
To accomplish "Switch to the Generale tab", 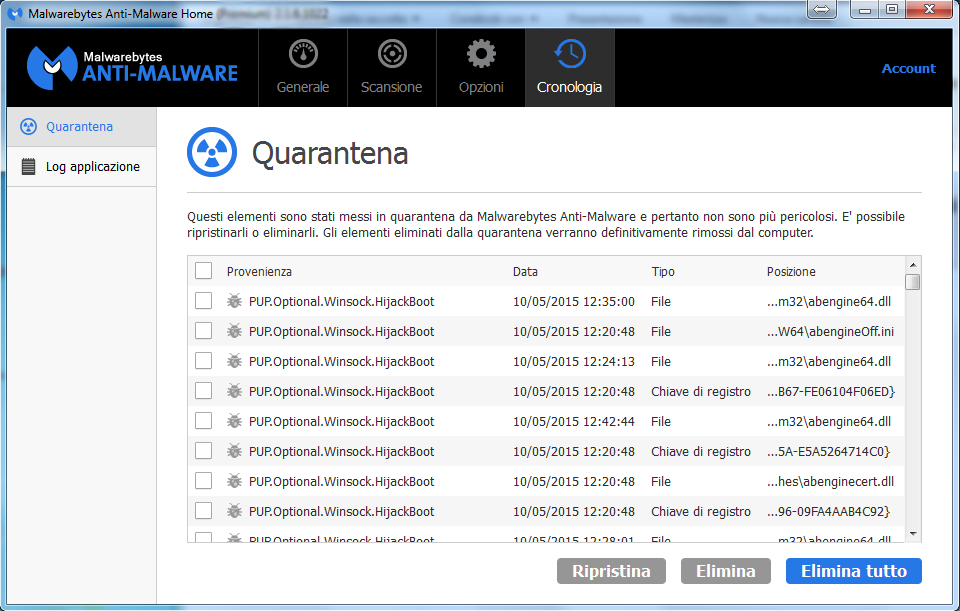I will [x=303, y=68].
